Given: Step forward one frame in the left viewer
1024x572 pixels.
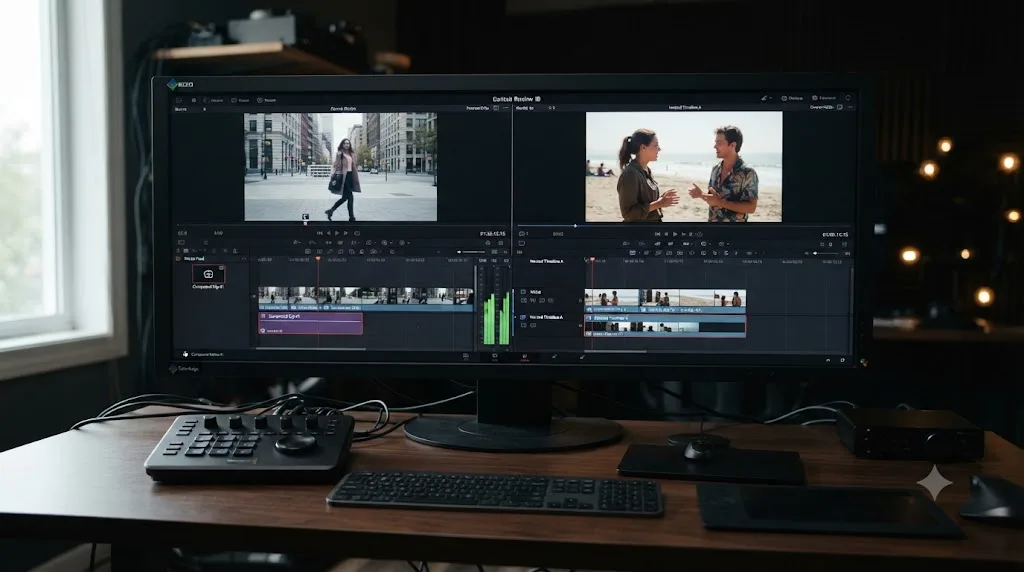Looking at the screenshot, I should click(x=345, y=233).
